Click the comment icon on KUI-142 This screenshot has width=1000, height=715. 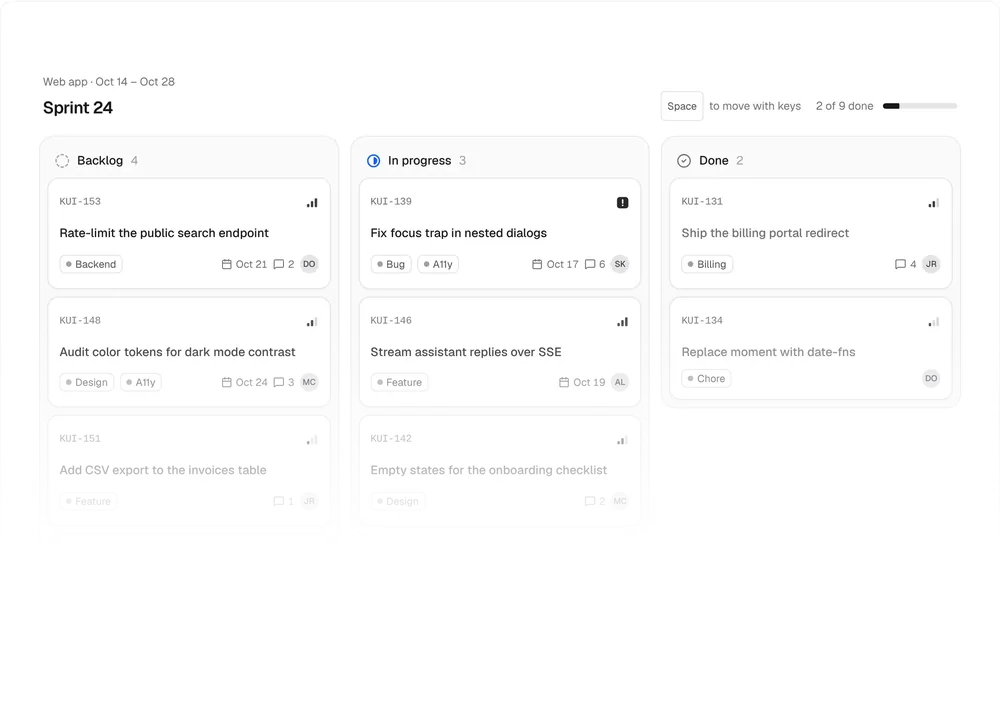click(x=590, y=501)
